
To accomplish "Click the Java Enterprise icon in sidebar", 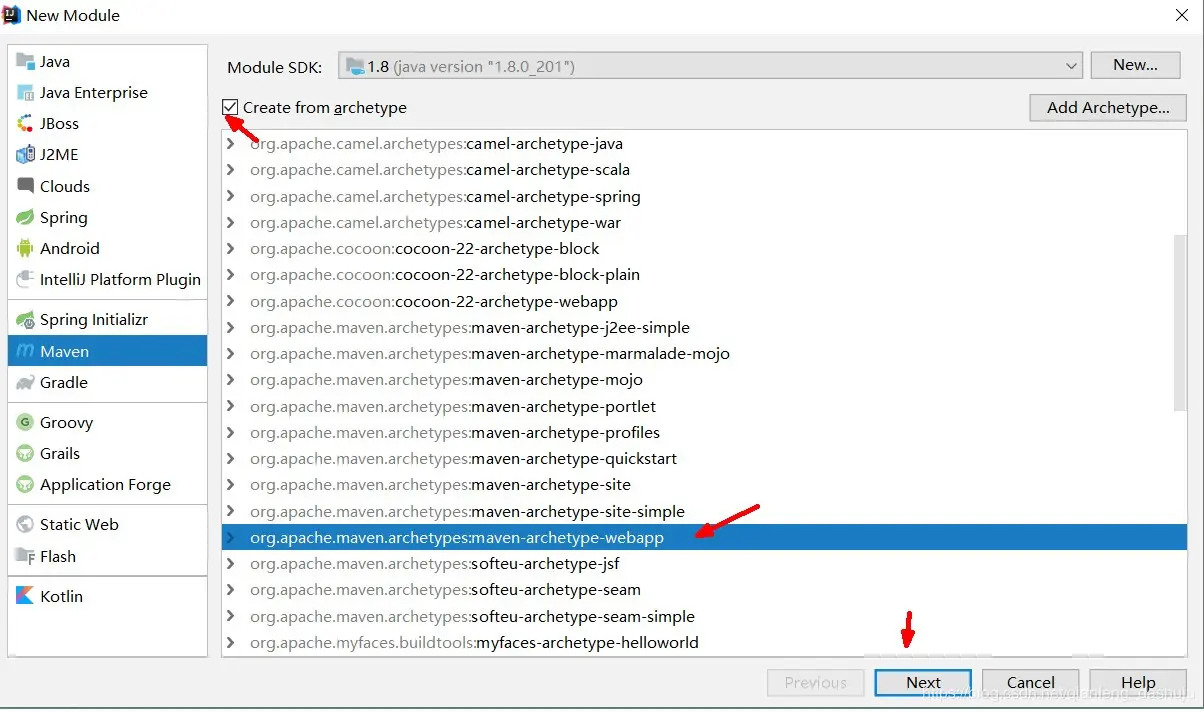I will pyautogui.click(x=25, y=92).
